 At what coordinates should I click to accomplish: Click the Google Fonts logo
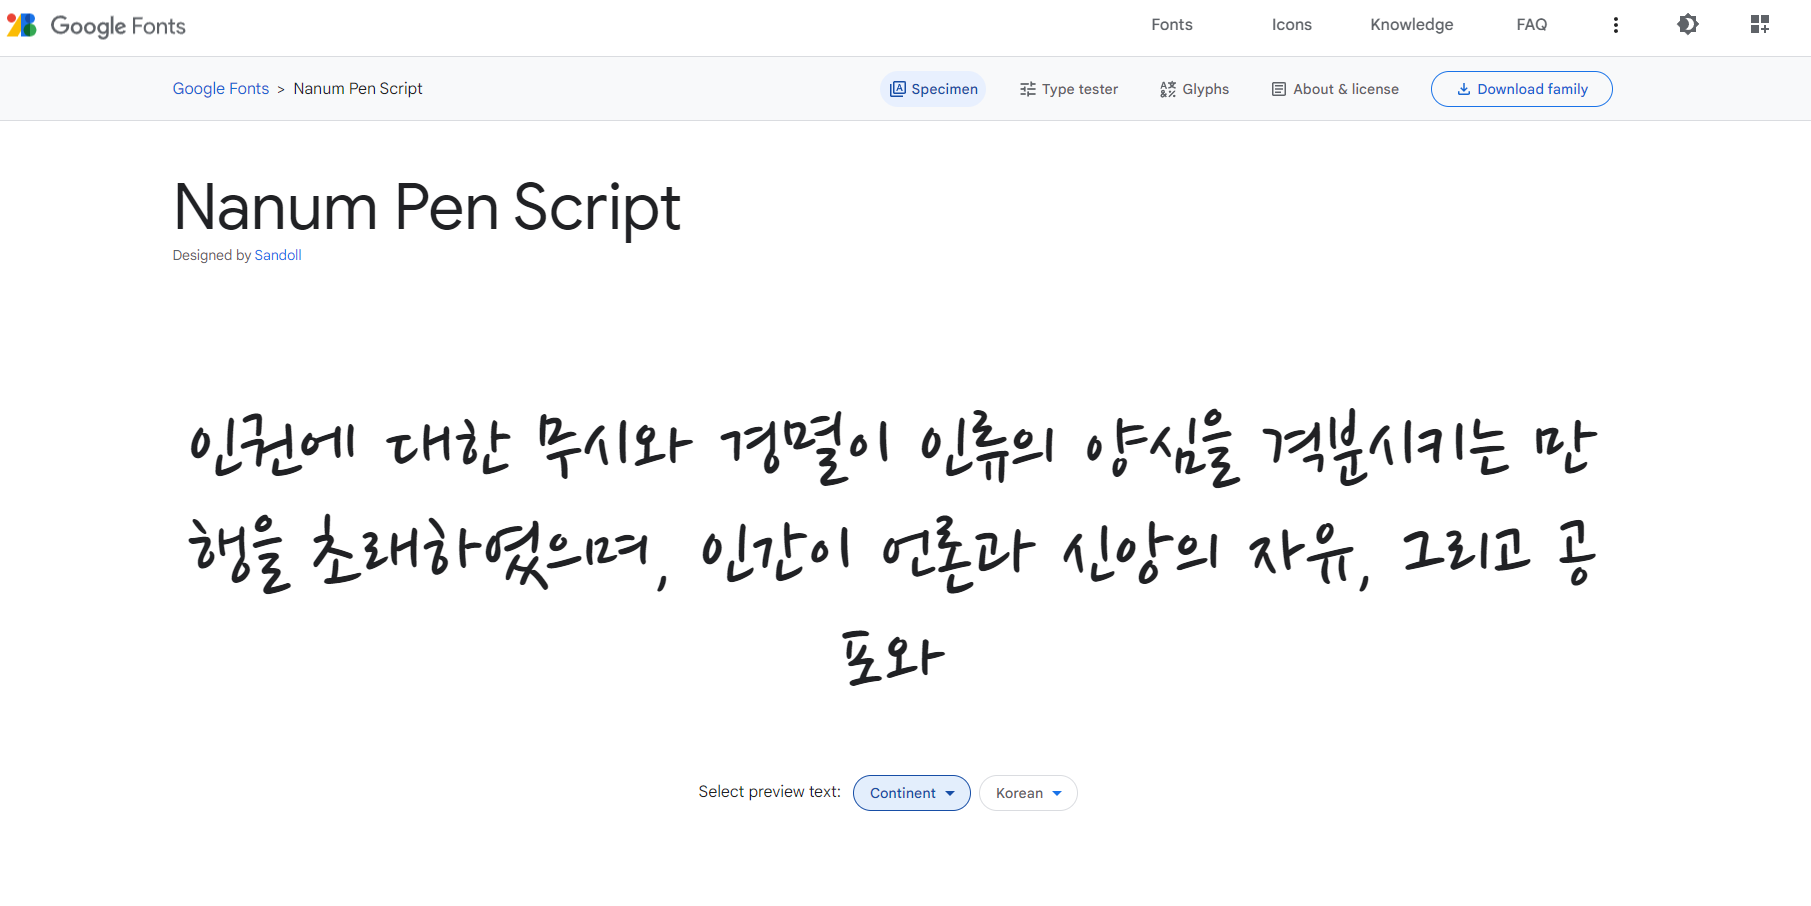tap(96, 25)
